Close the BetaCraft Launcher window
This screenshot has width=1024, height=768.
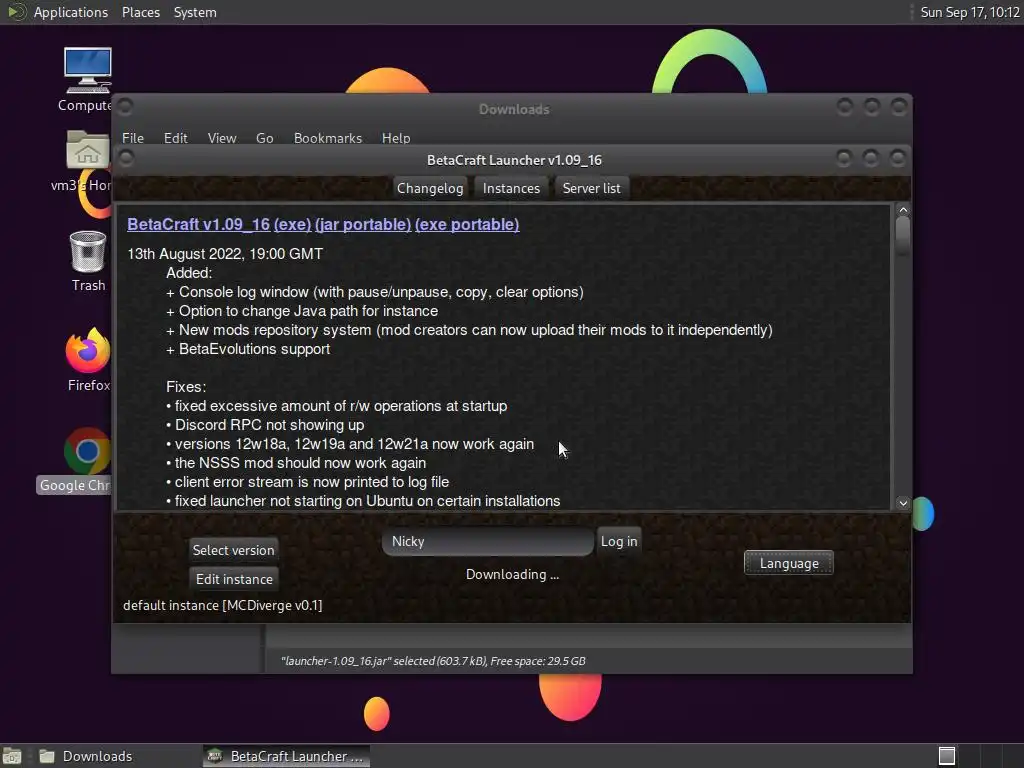(x=899, y=158)
